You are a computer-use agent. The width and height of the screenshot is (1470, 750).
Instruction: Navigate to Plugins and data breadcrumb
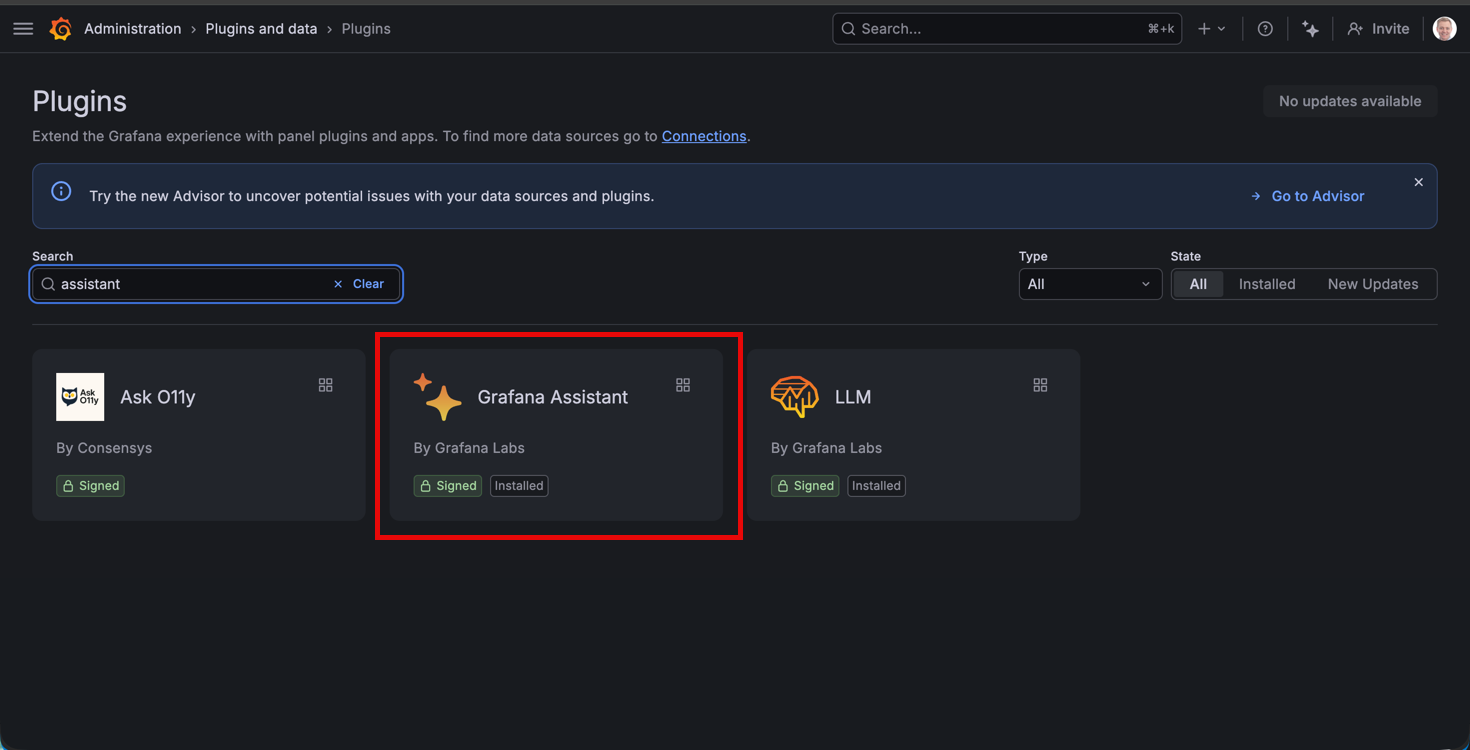(x=261, y=29)
